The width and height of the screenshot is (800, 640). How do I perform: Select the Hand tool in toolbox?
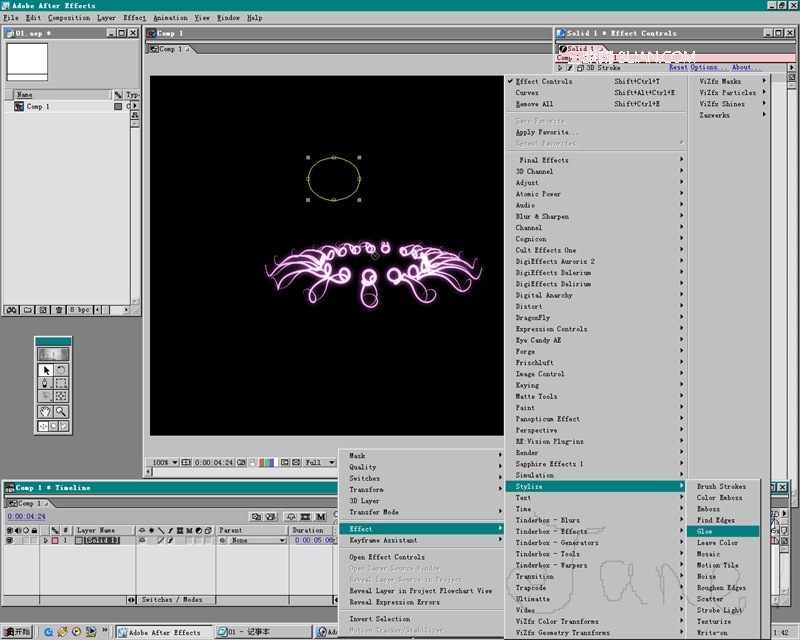[x=45, y=411]
